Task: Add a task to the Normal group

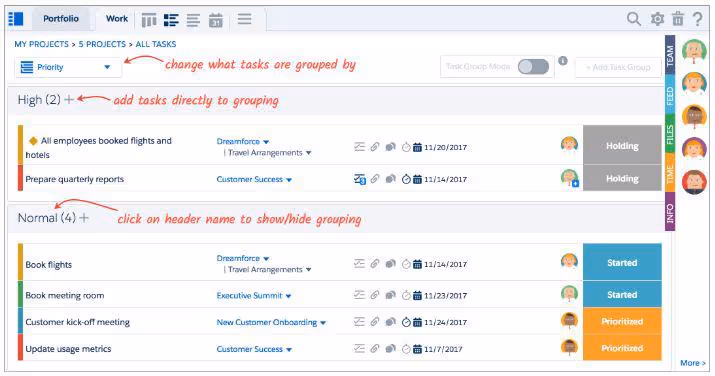Action: click(84, 218)
